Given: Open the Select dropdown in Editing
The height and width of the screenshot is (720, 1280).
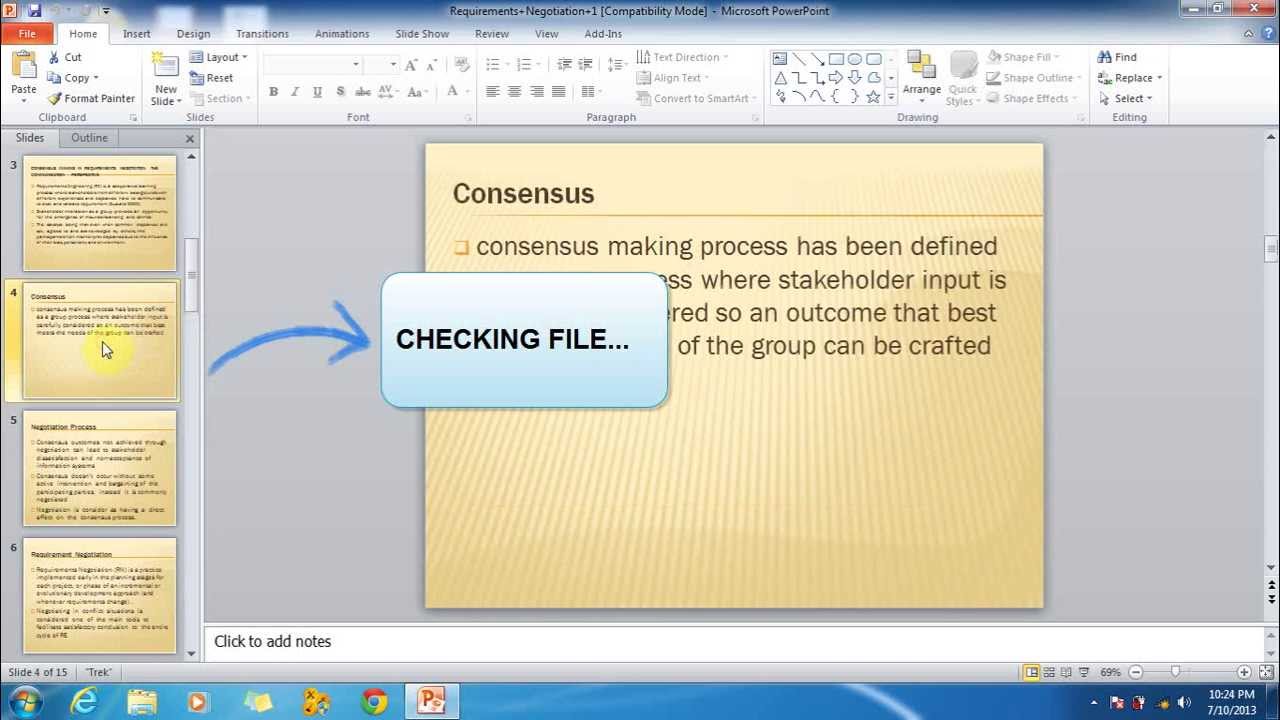Looking at the screenshot, I should (x=1126, y=98).
